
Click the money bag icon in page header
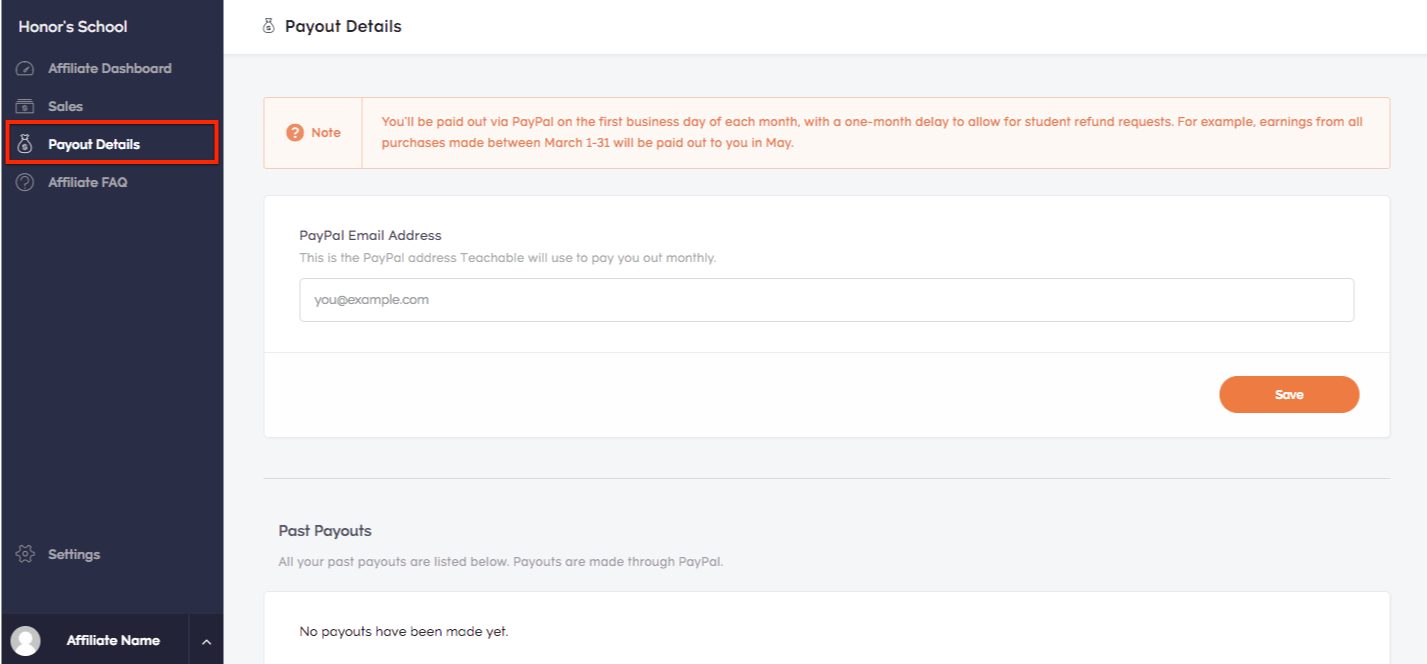(x=268, y=27)
